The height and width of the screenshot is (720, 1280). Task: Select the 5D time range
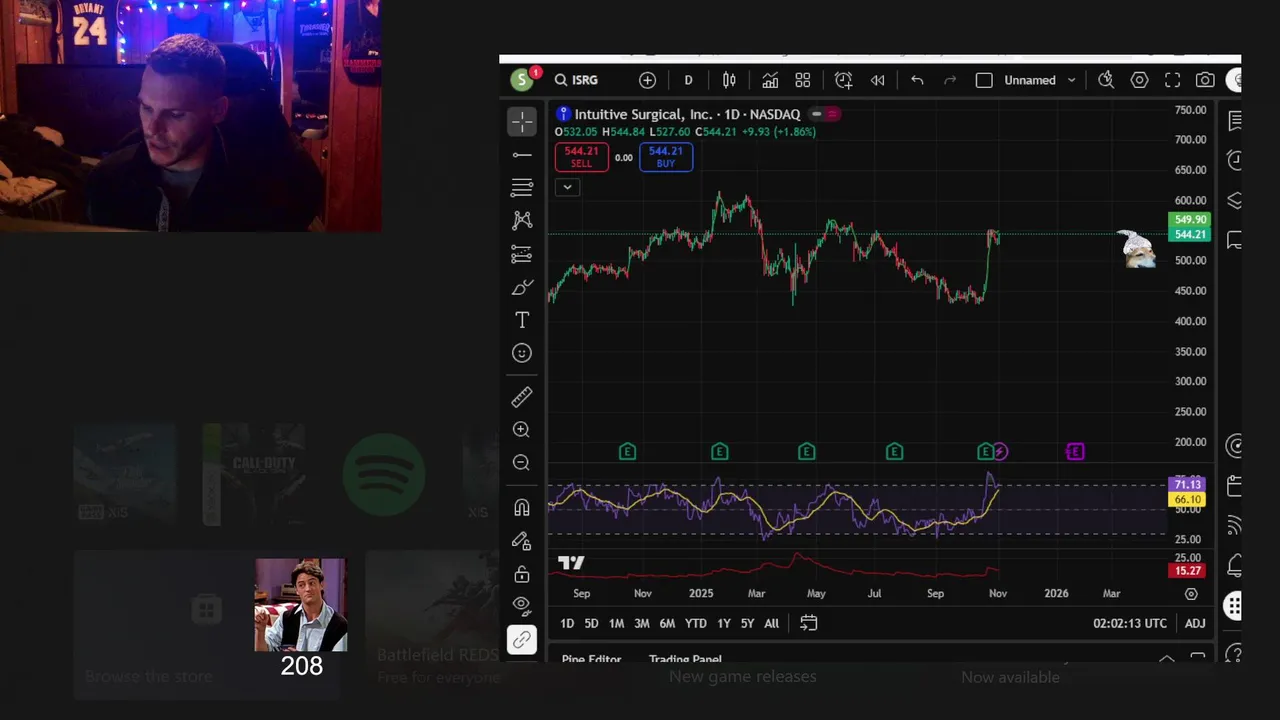[591, 623]
